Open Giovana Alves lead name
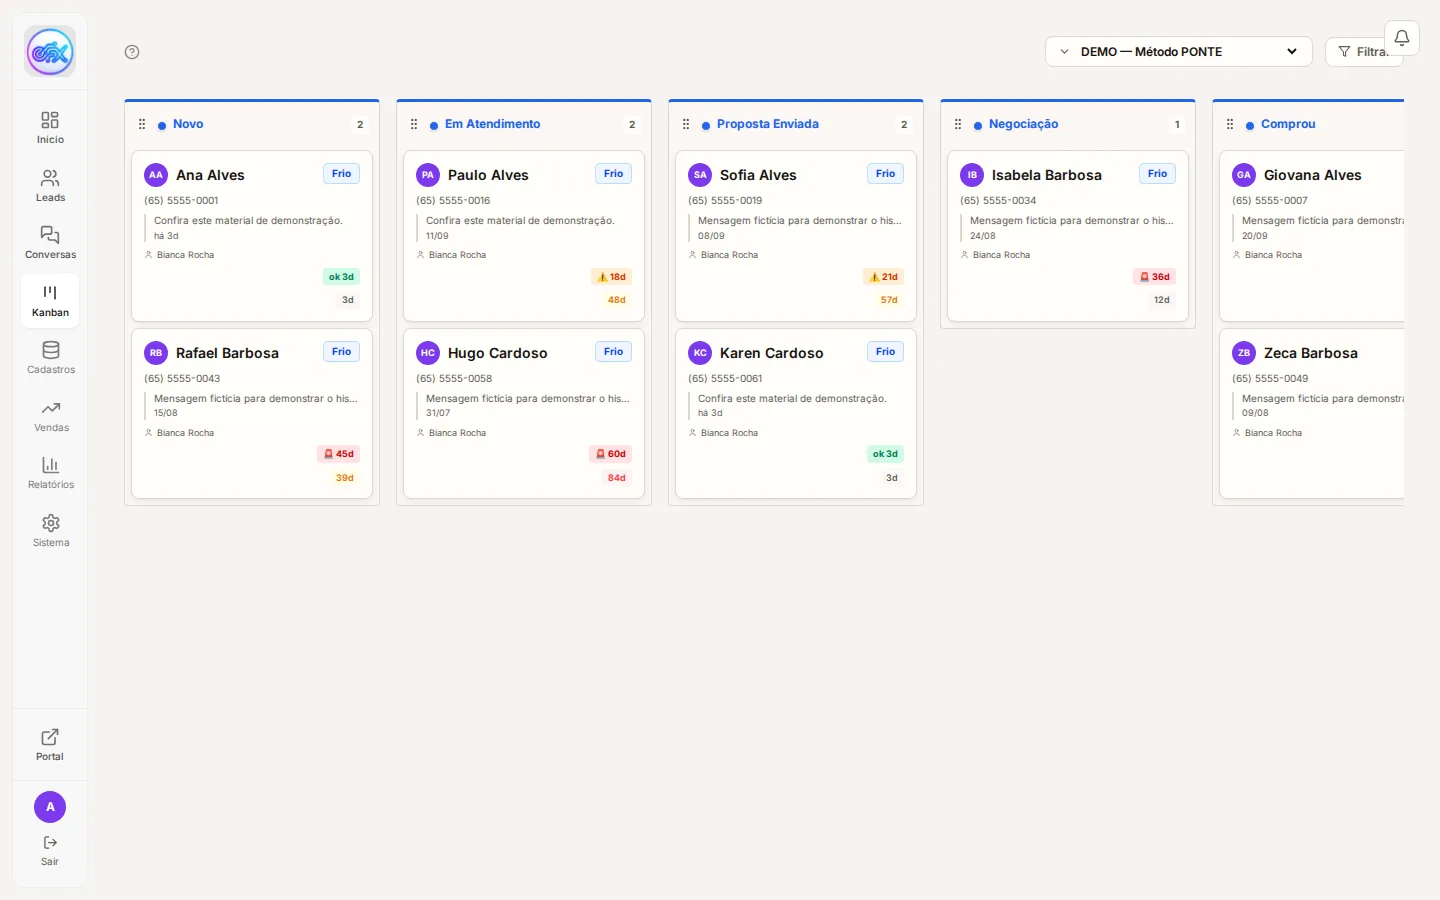The image size is (1440, 900). (1312, 175)
